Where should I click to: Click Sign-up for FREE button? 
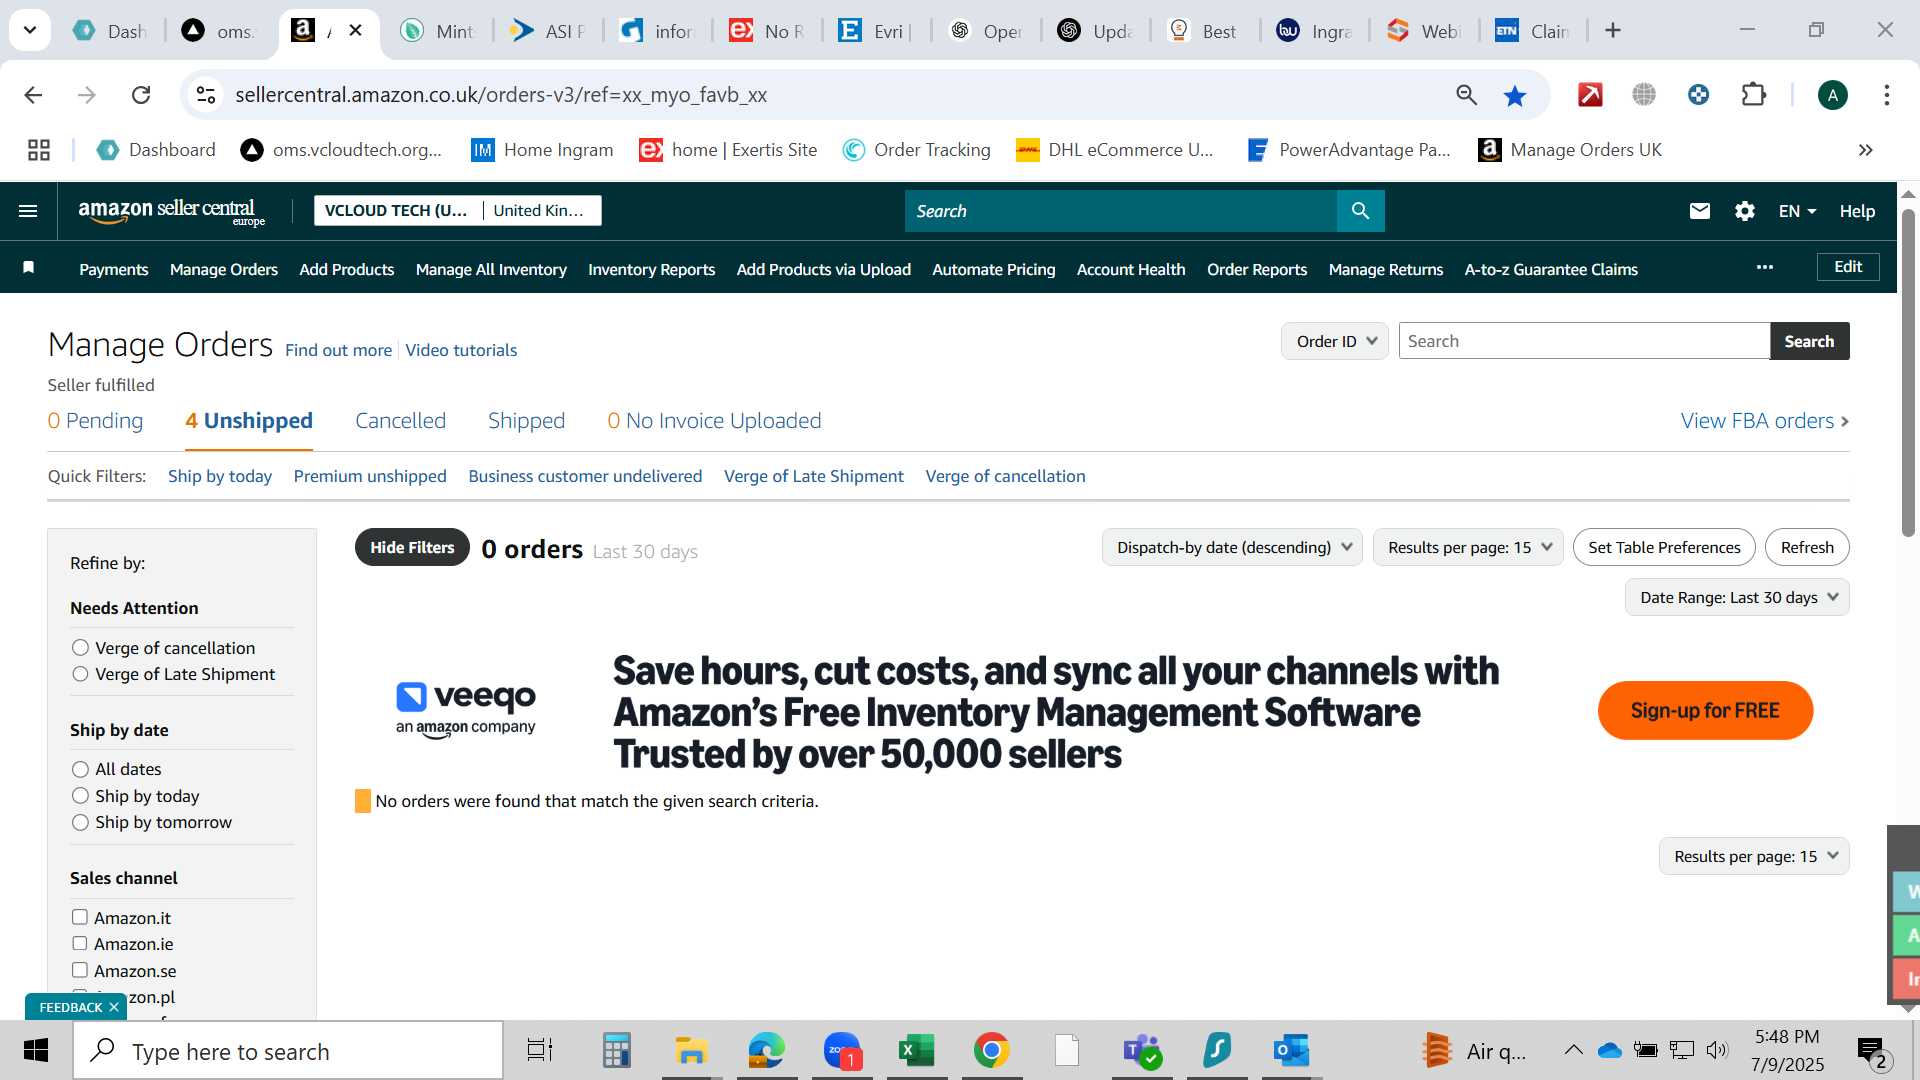tap(1705, 710)
